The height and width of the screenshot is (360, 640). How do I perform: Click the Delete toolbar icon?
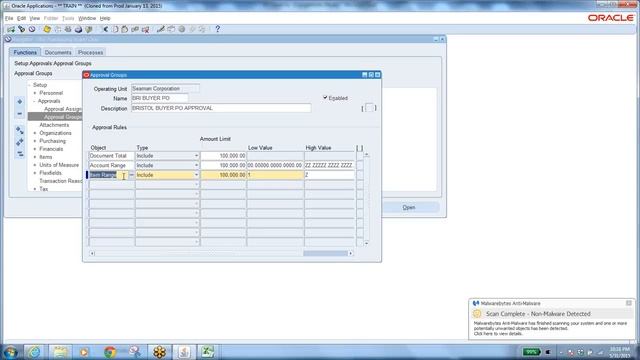145,29
